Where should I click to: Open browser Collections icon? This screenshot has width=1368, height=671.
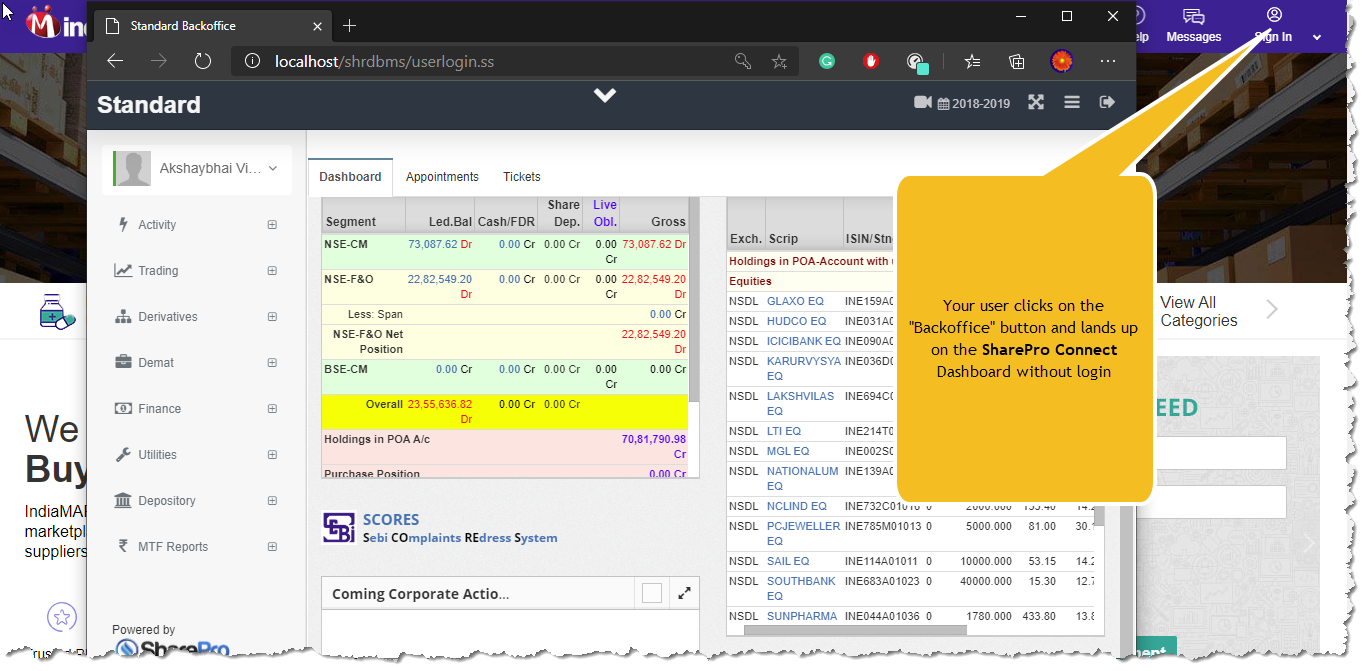tap(1017, 62)
